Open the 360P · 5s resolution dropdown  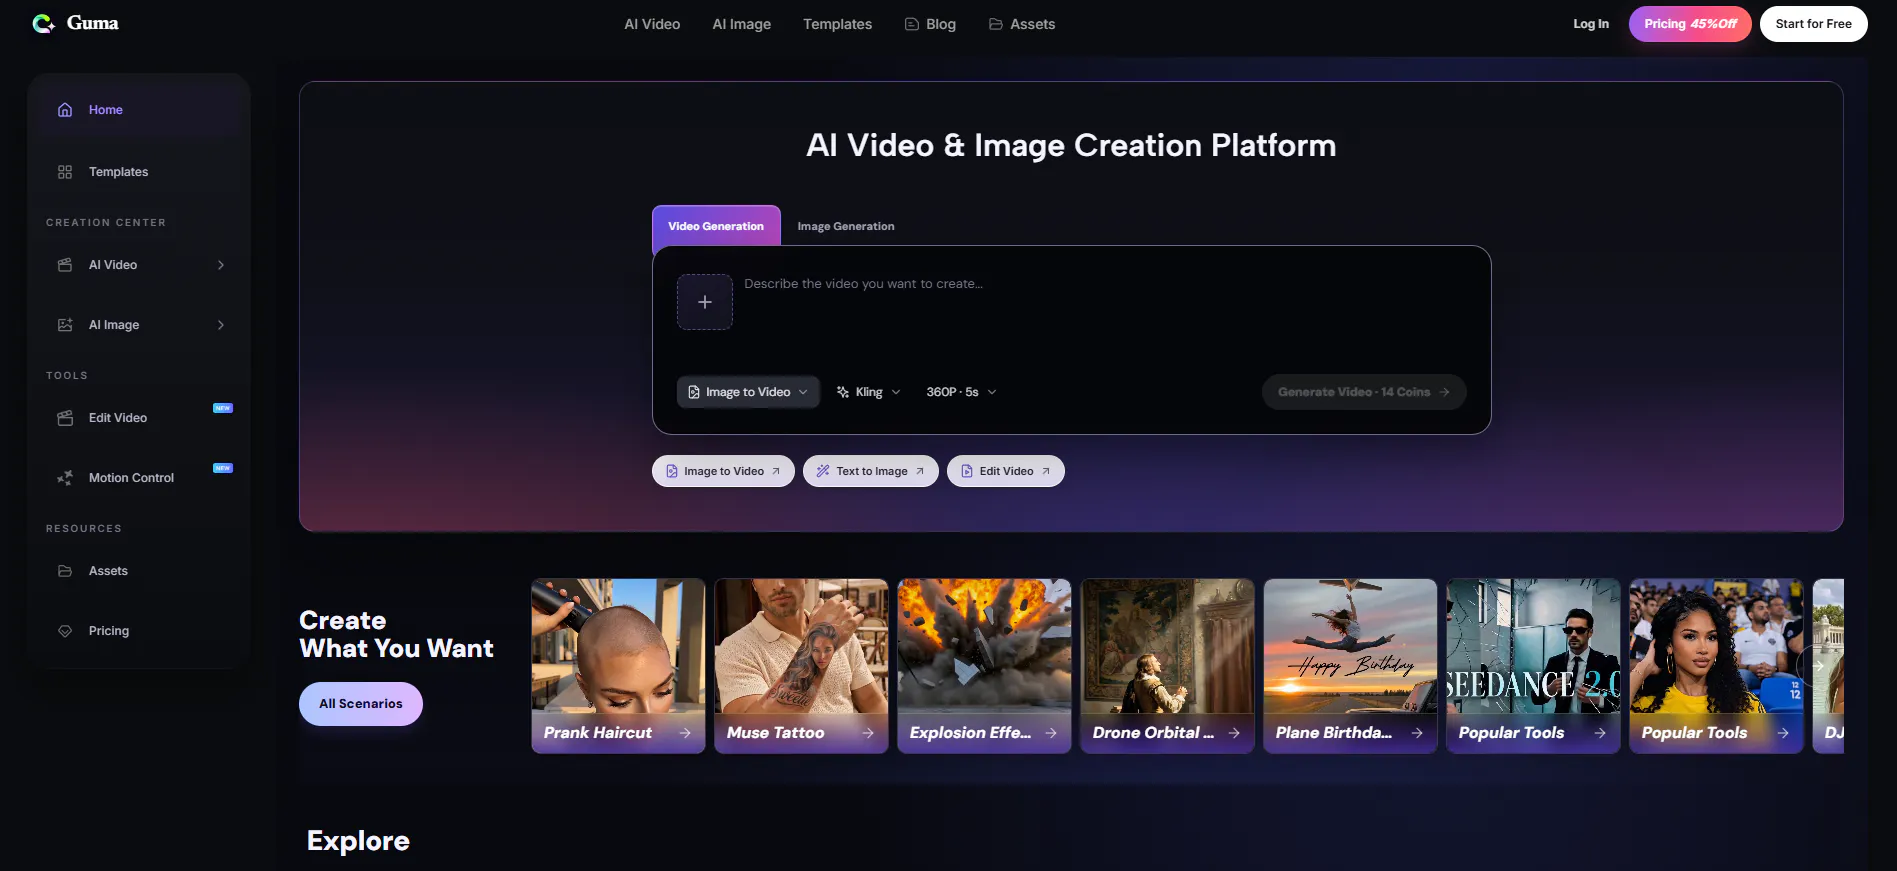(x=961, y=392)
